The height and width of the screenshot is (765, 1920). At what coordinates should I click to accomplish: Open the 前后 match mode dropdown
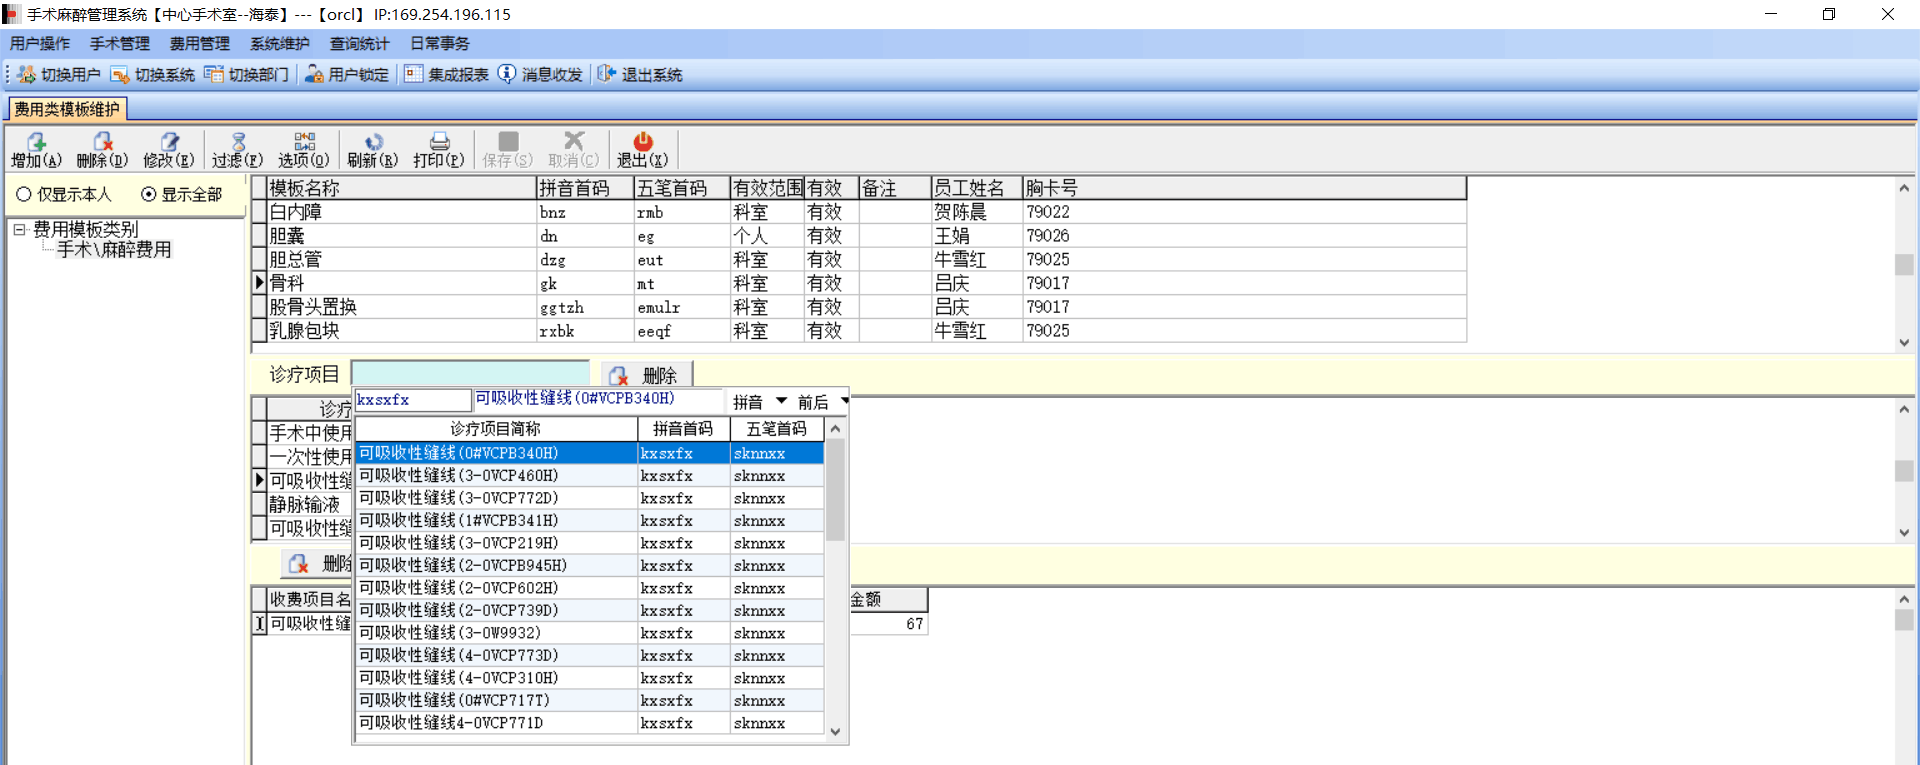point(845,401)
